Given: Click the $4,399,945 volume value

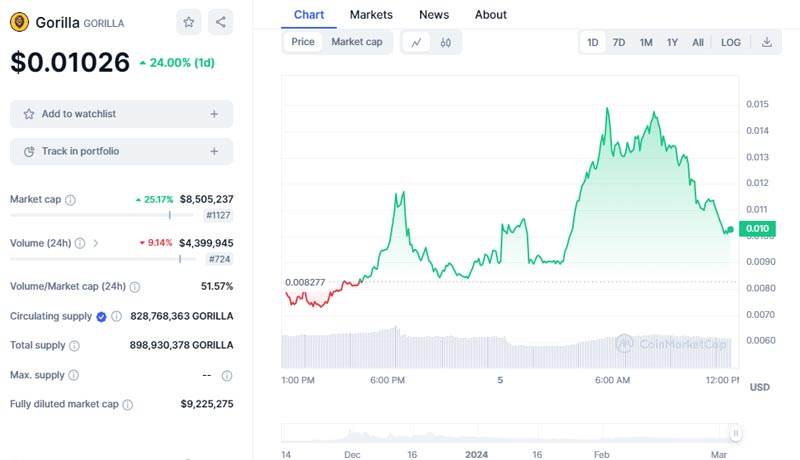Looking at the screenshot, I should click(x=206, y=243).
